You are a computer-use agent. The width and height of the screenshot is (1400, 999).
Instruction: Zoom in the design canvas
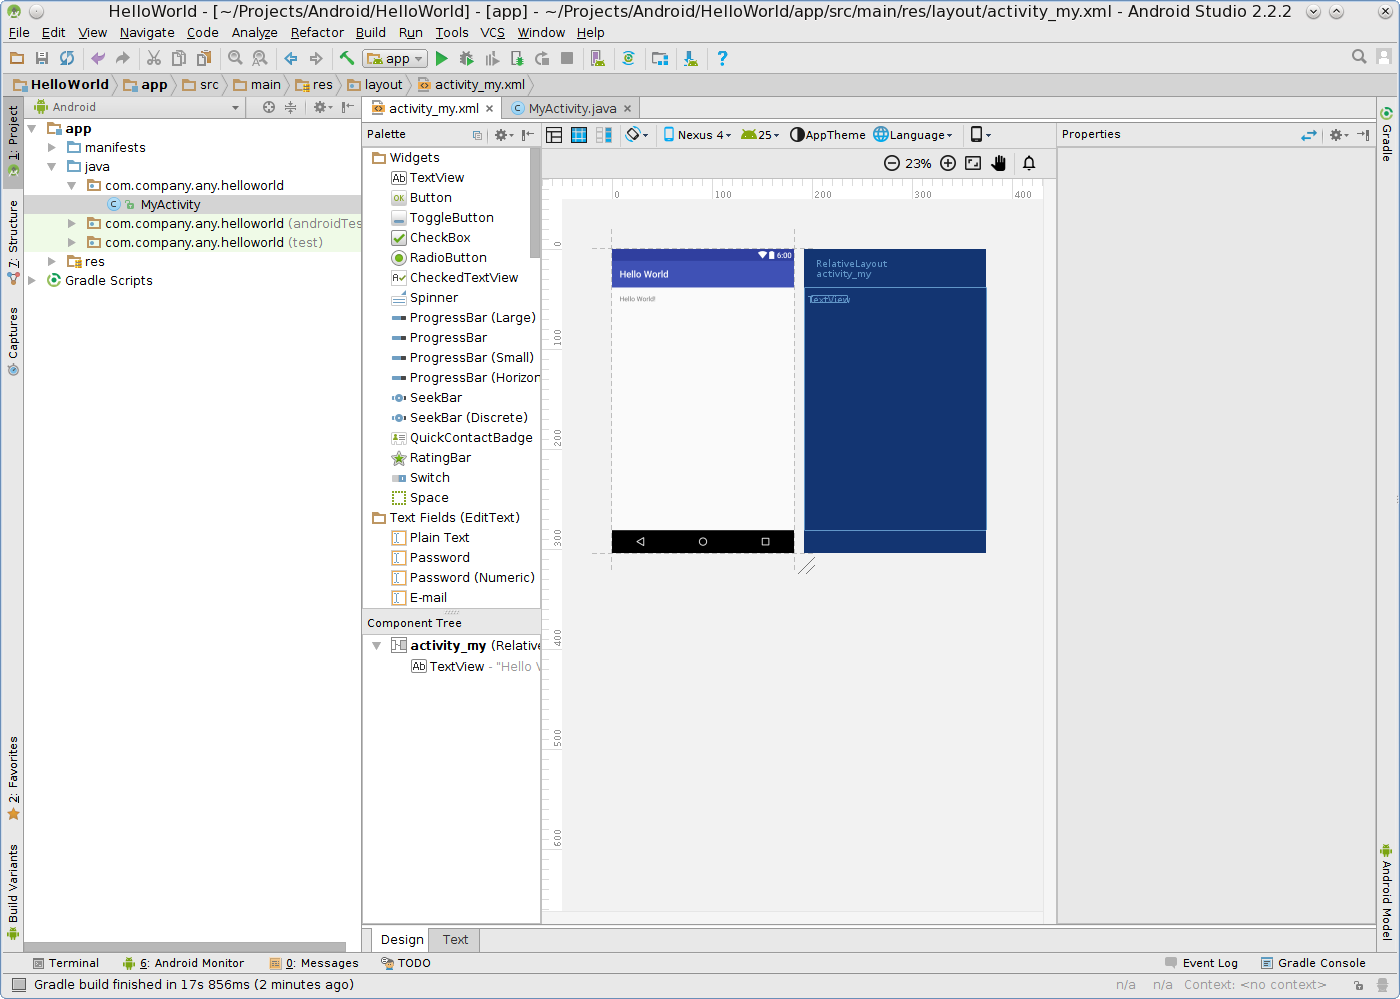coord(948,163)
